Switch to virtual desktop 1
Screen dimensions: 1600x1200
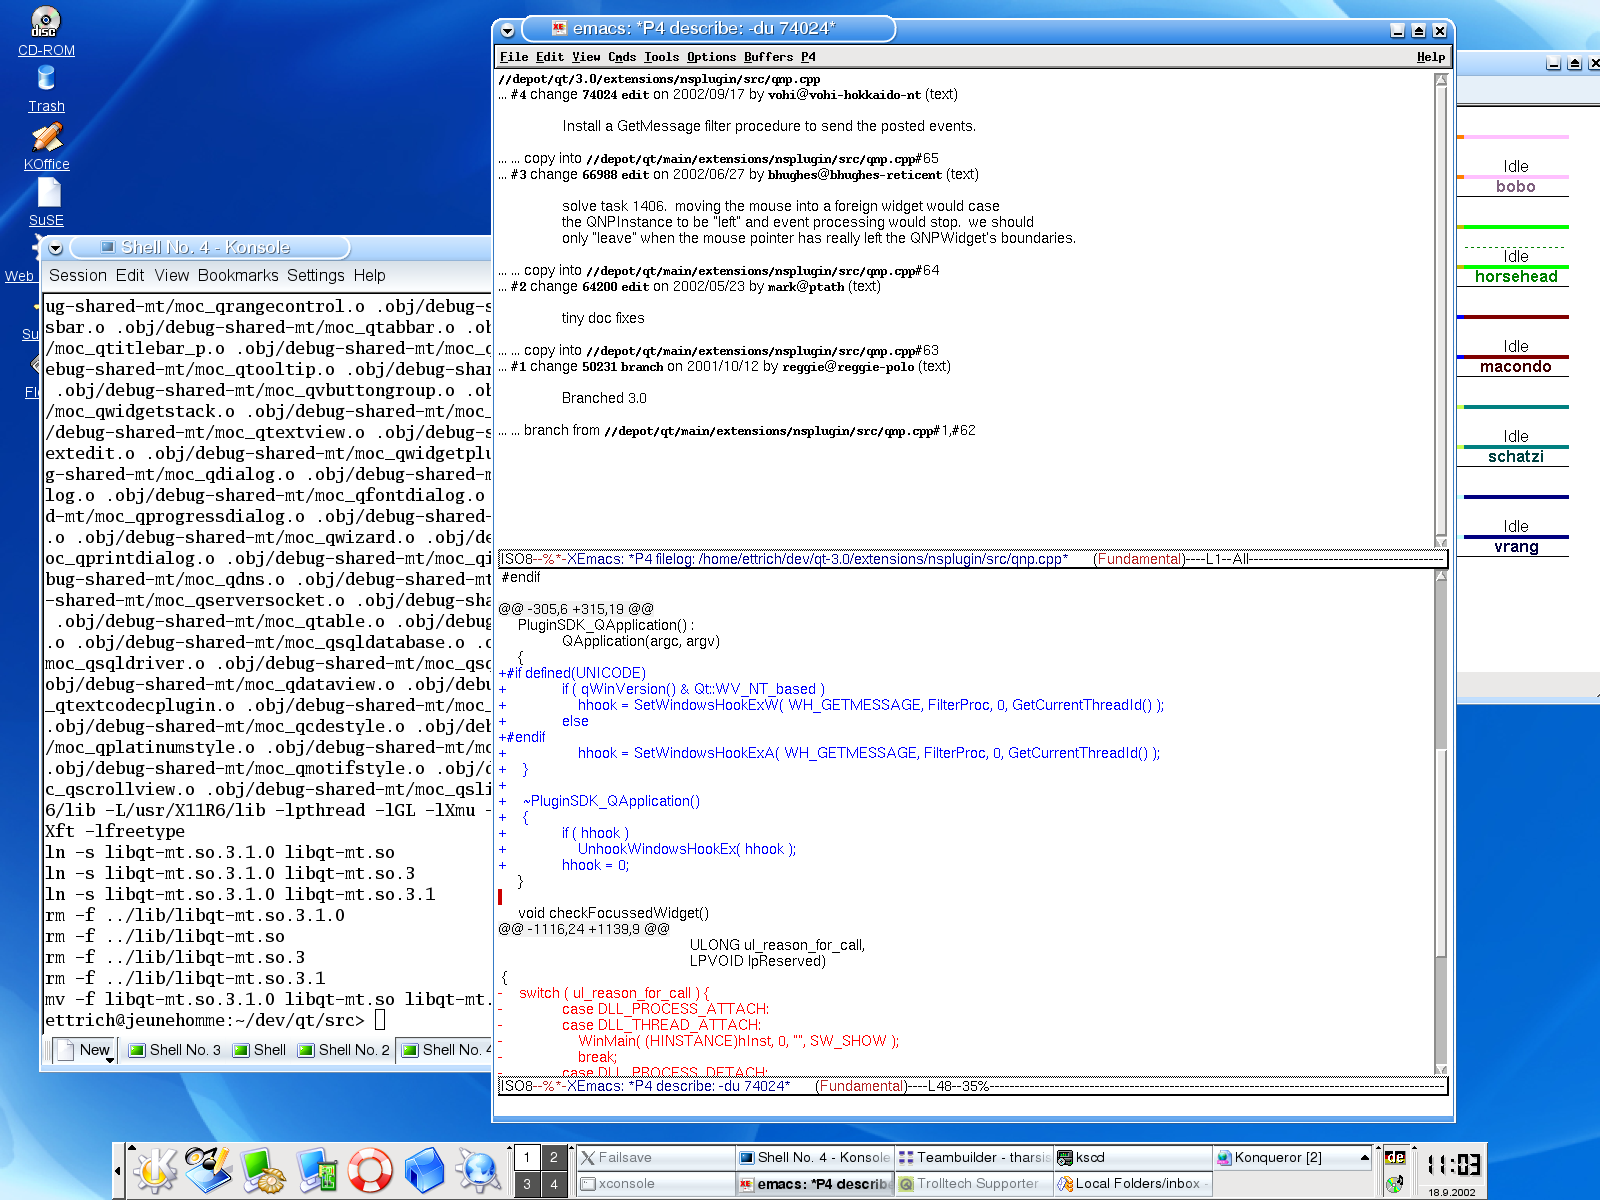click(527, 1158)
